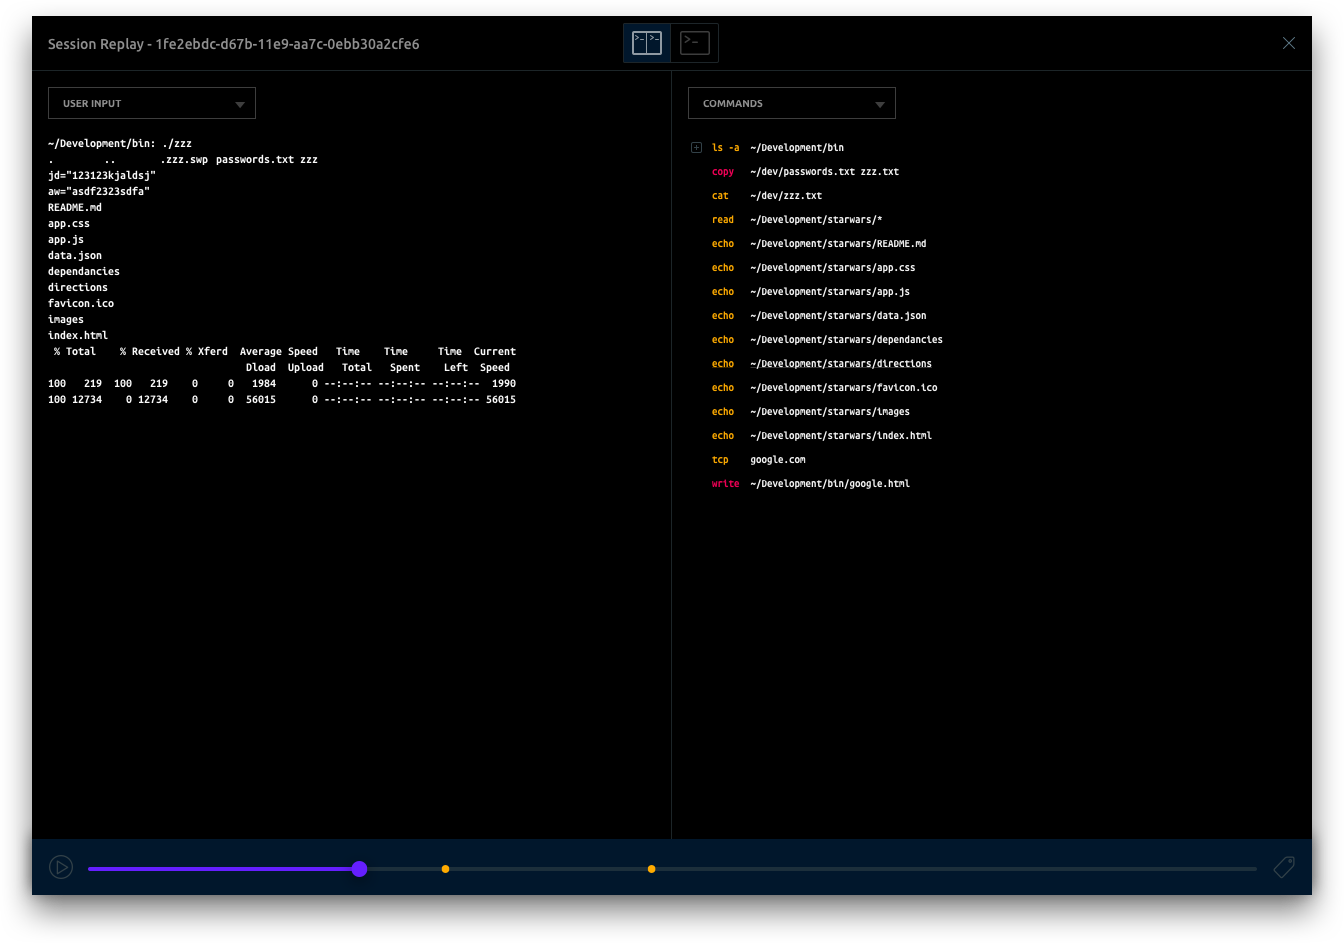
Task: Switch to single terminal view
Action: click(694, 43)
